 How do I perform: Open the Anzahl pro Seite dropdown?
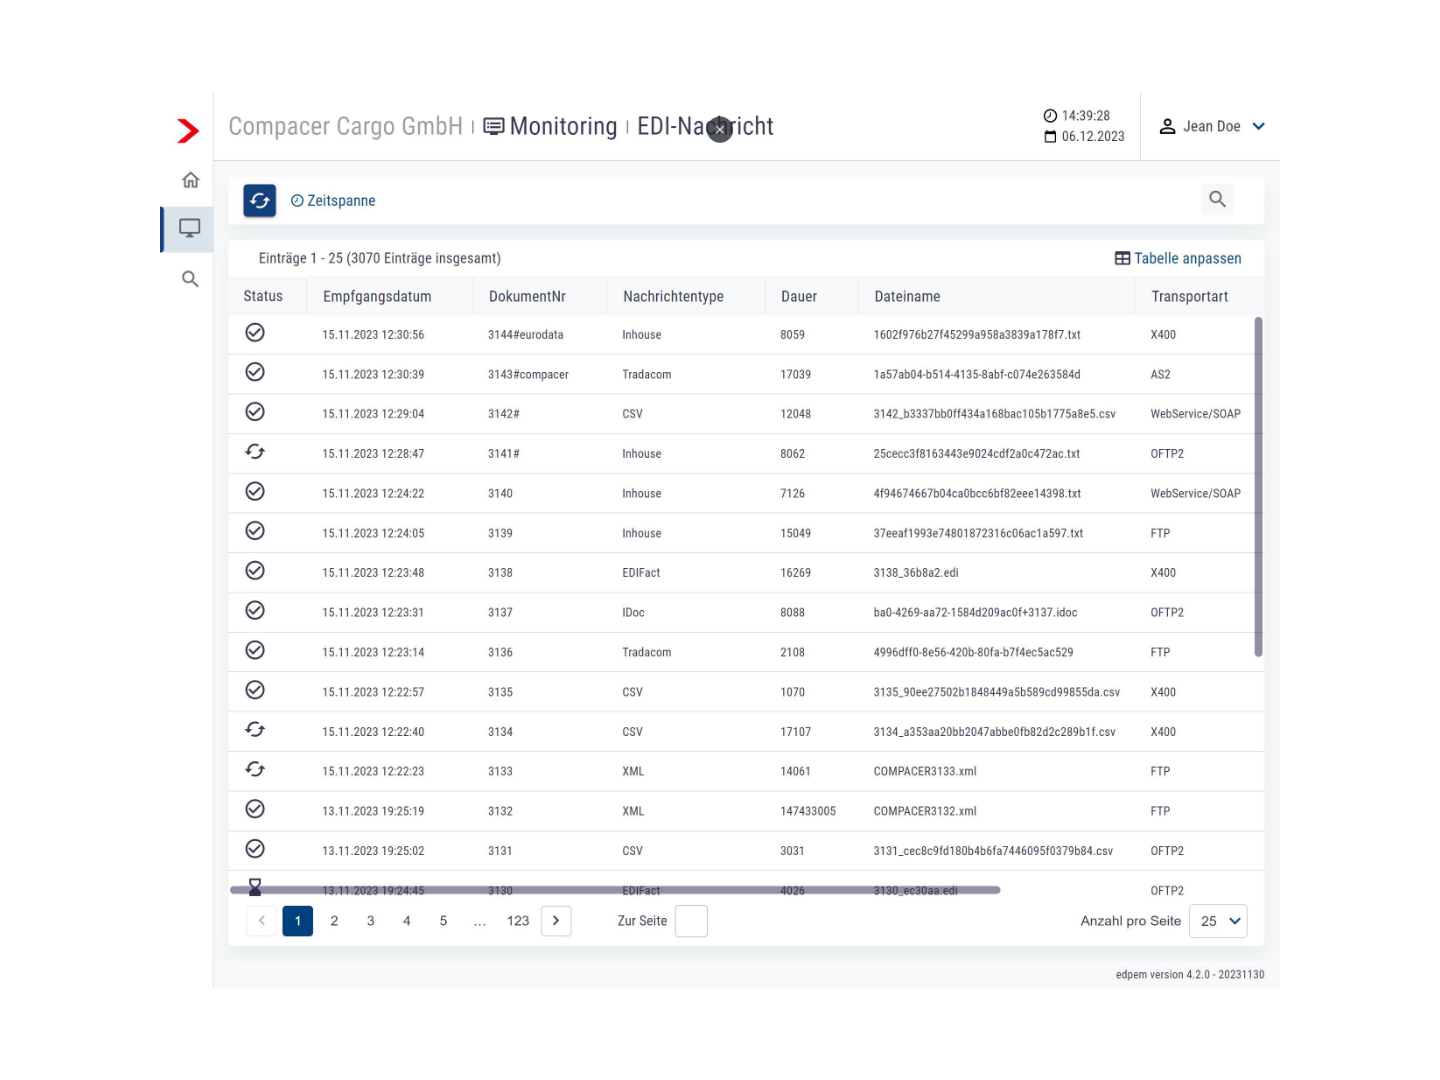click(x=1218, y=920)
